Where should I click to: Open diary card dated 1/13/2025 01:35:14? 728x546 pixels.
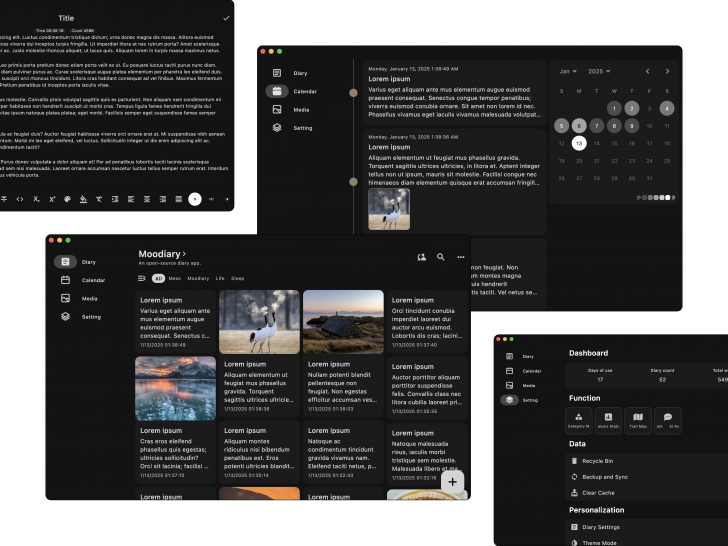point(259,452)
